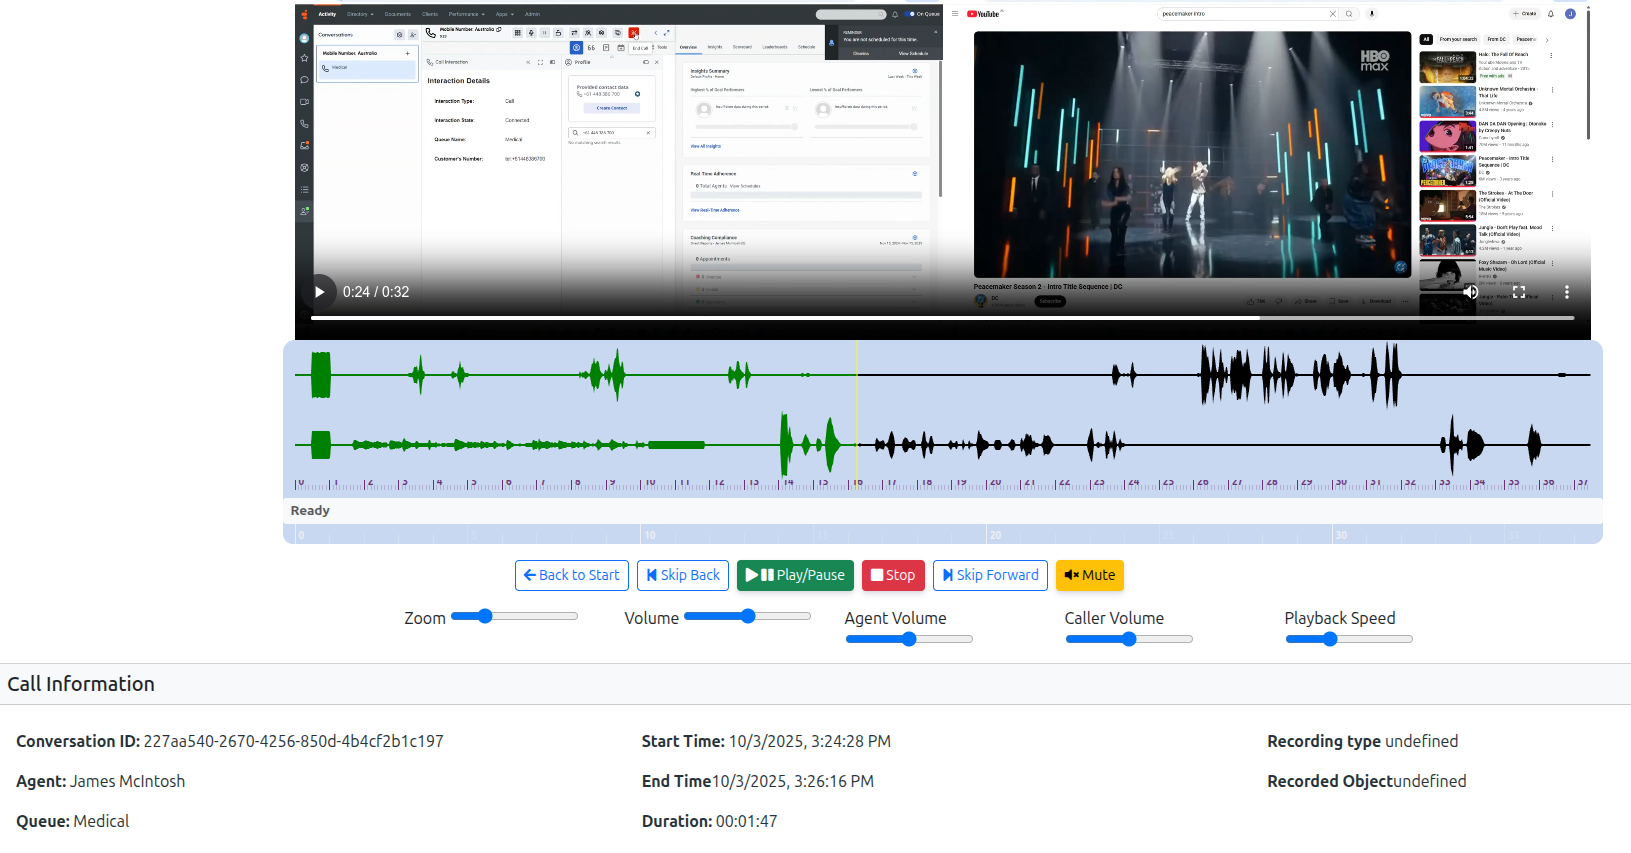Viewport: 1631px width, 853px height.
Task: Click the 'Queue: Medical' entry
Action: click(73, 821)
